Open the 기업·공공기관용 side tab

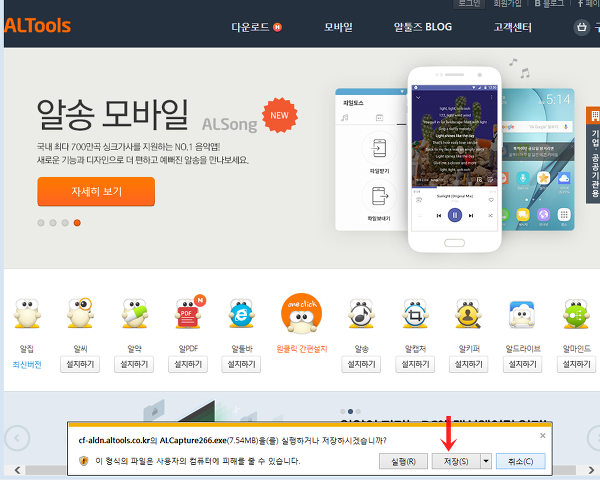coord(593,155)
